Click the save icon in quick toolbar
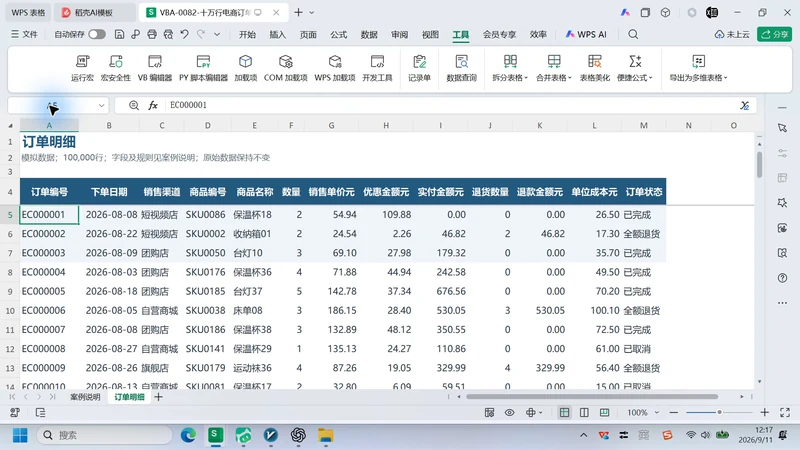Image resolution: width=800 pixels, height=450 pixels. (x=119, y=34)
